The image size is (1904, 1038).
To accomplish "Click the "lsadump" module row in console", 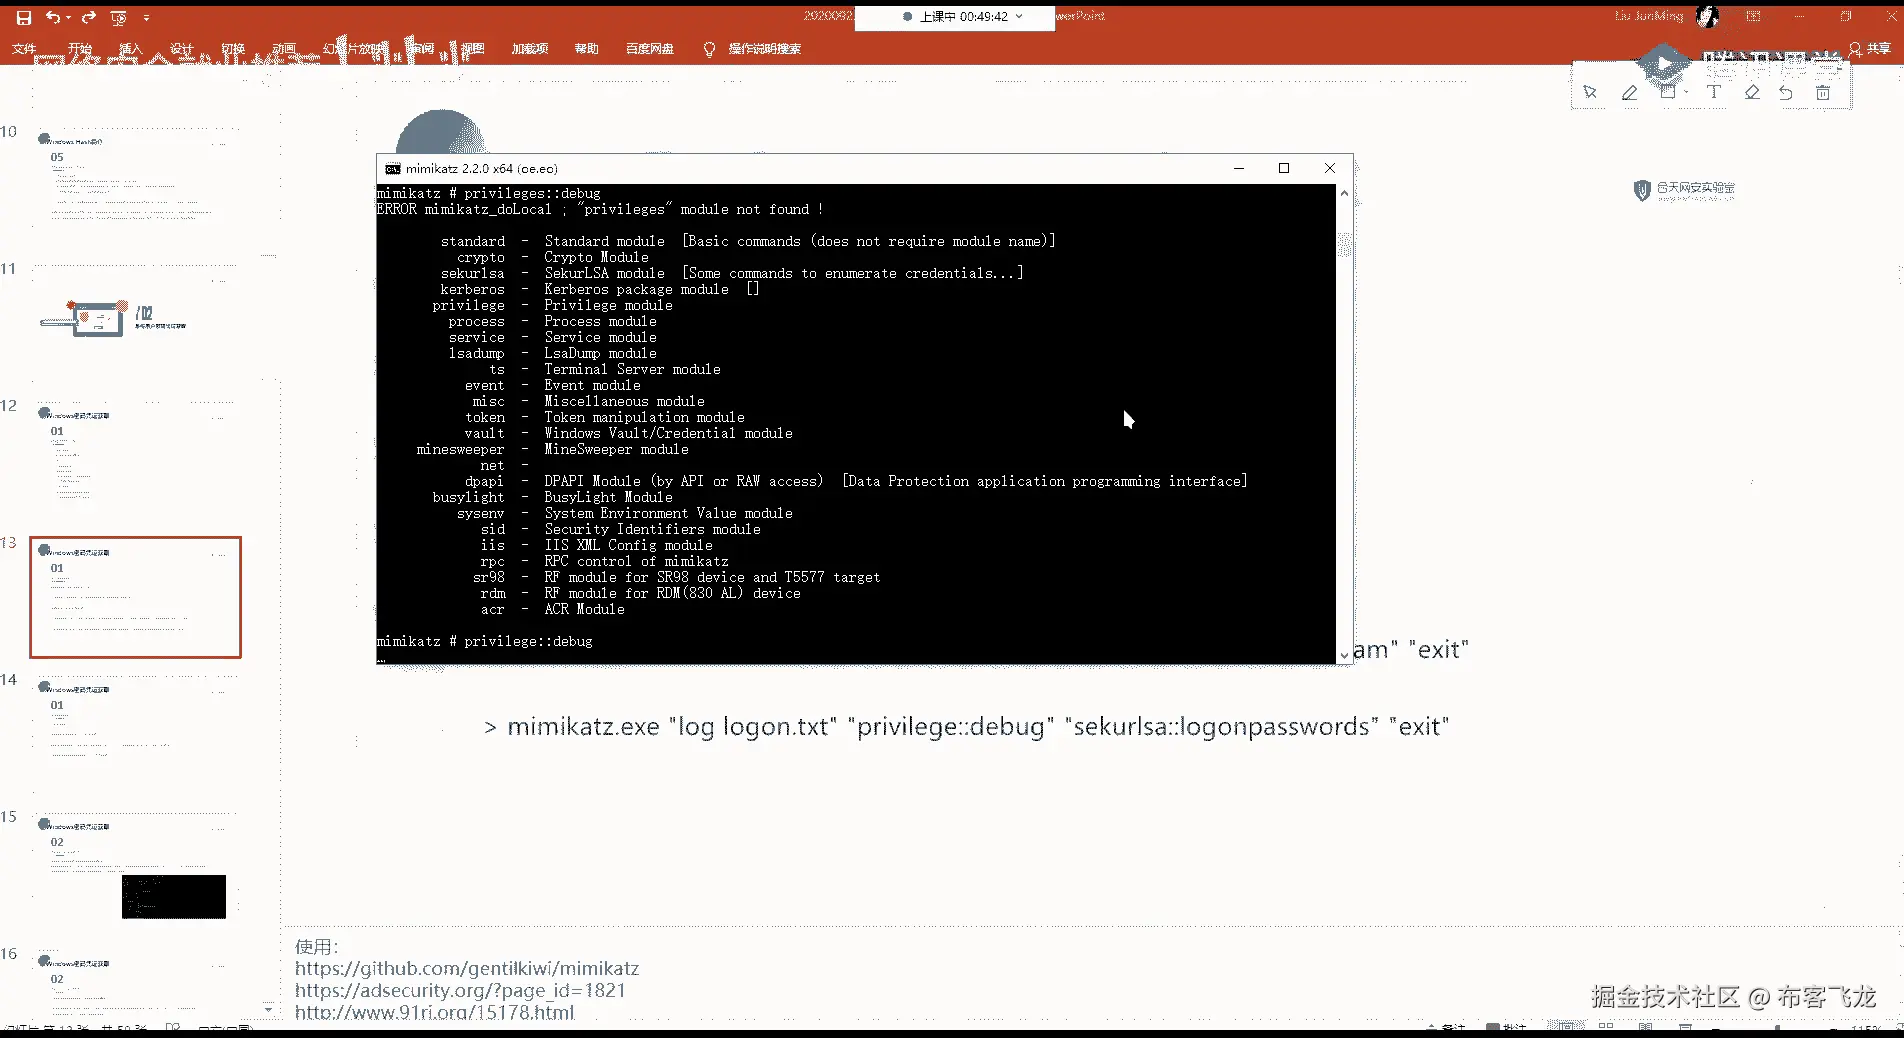I will [553, 354].
